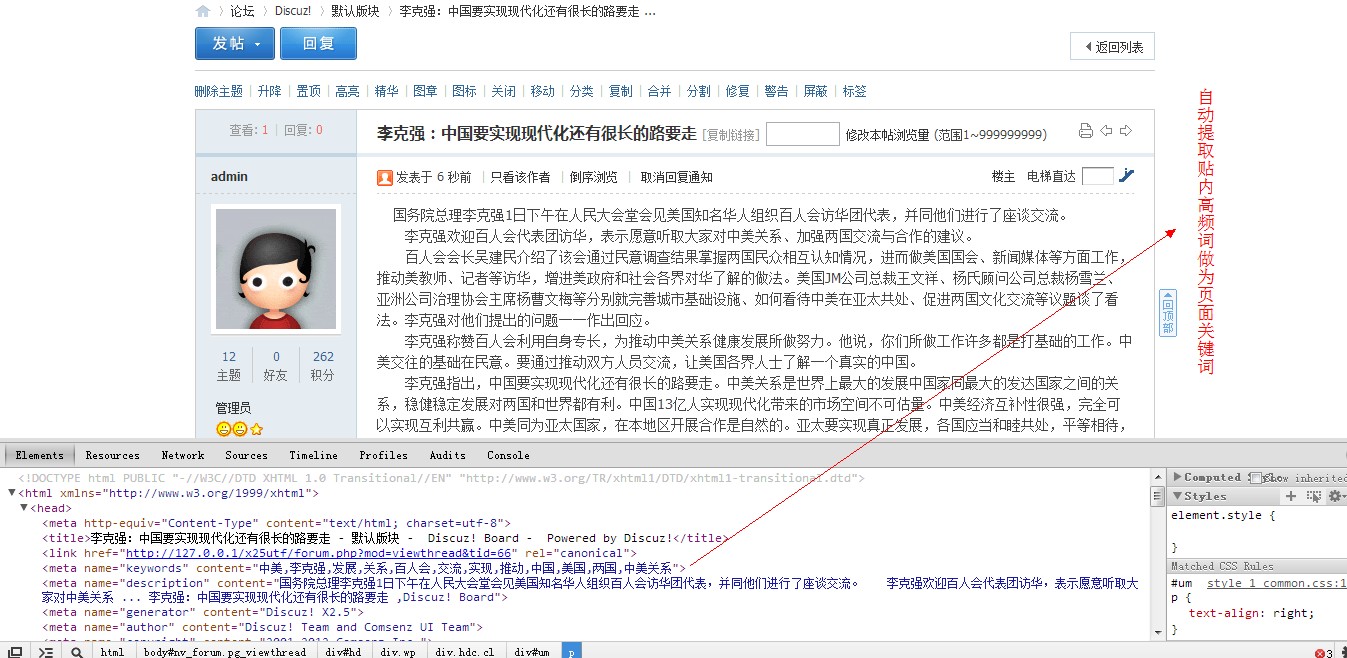Click 关闭 moderation link
Screen dimensions: 1347x658
(x=504, y=91)
